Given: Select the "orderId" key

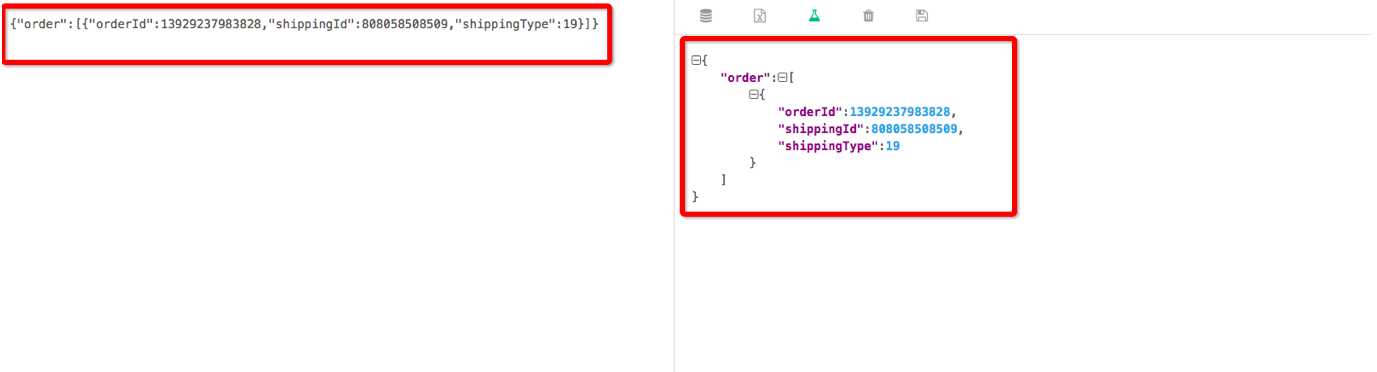Looking at the screenshot, I should (809, 112).
